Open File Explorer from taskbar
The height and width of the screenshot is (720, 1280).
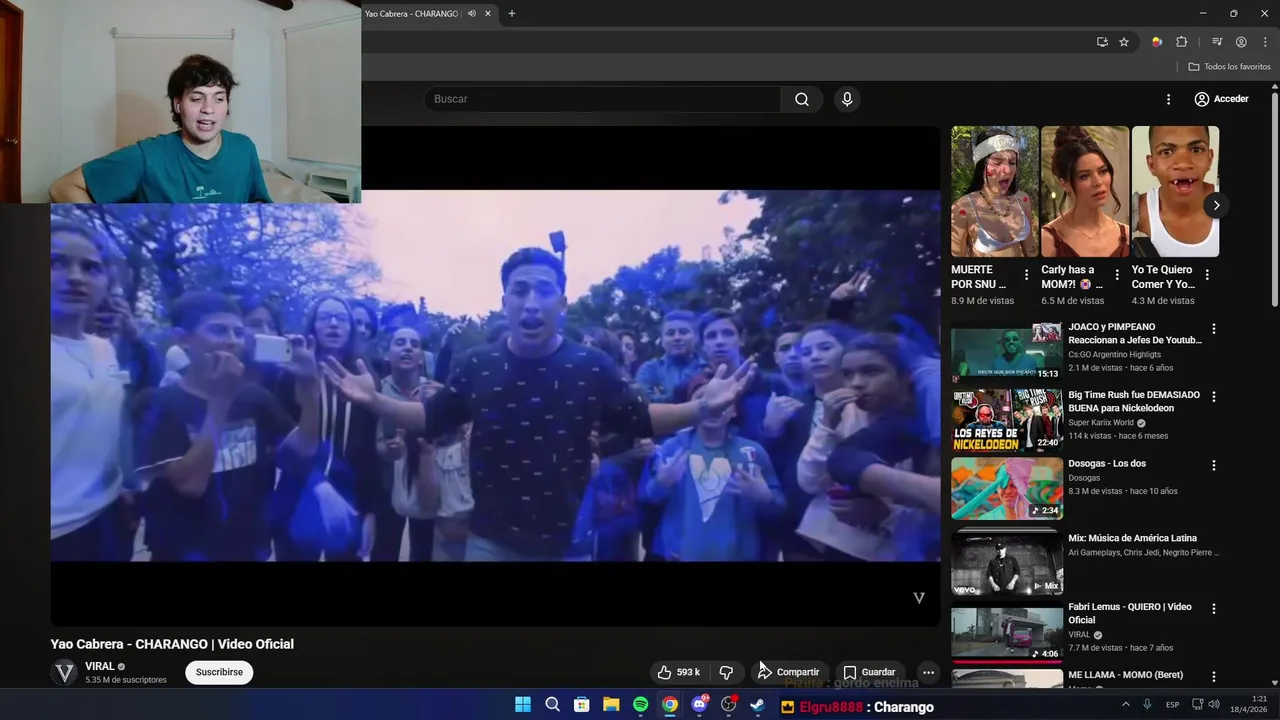point(611,705)
